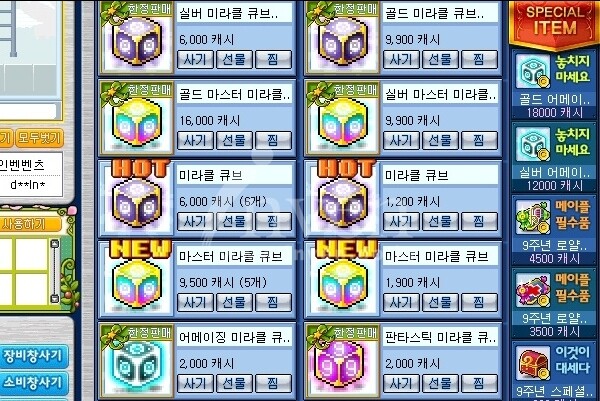This screenshot has height=401, width=600.
Task: Open the 소비창사기 tab
Action: (x=33, y=383)
